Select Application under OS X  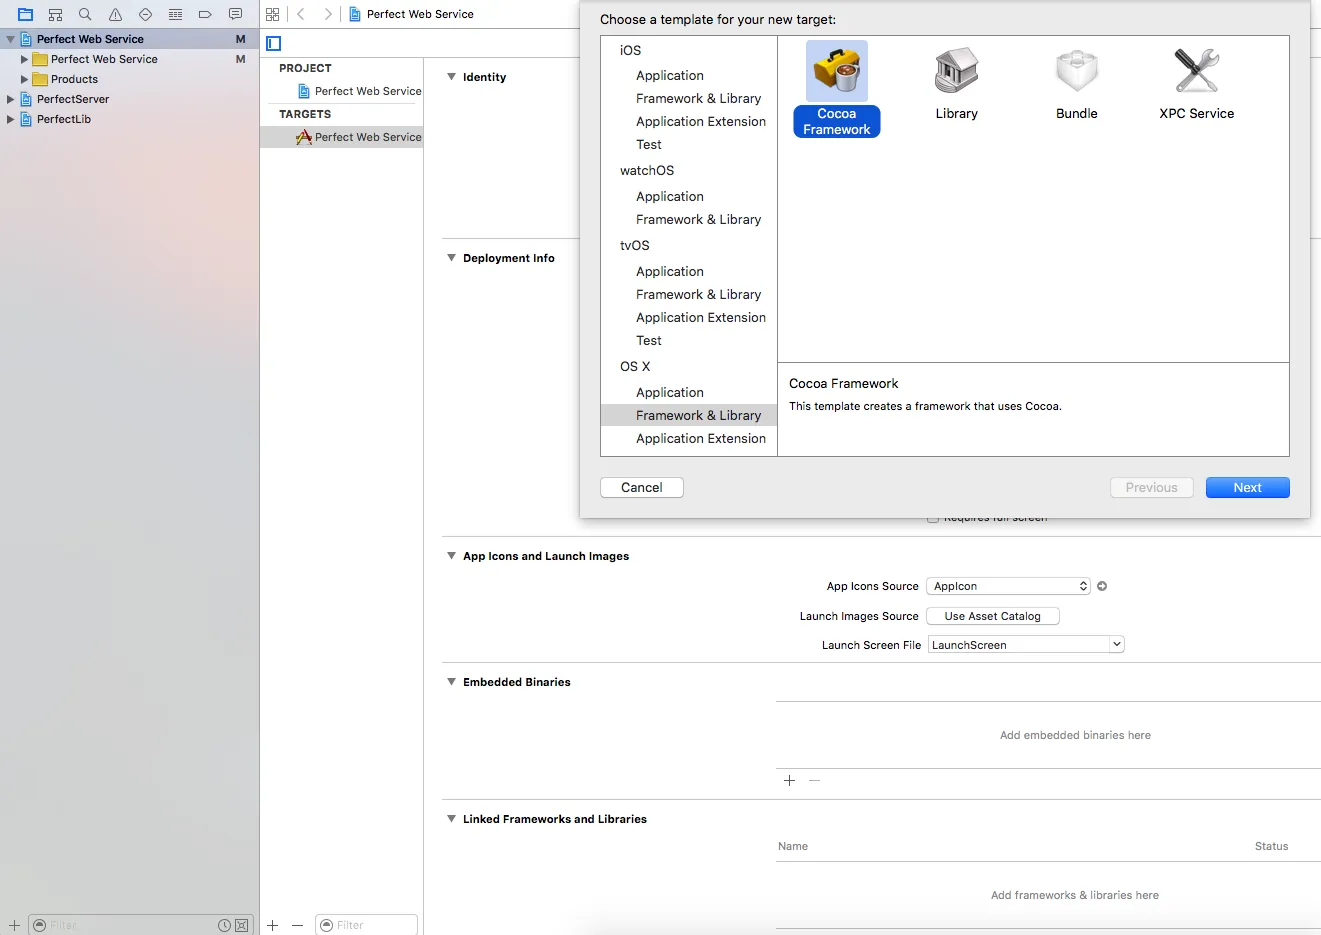coord(670,392)
